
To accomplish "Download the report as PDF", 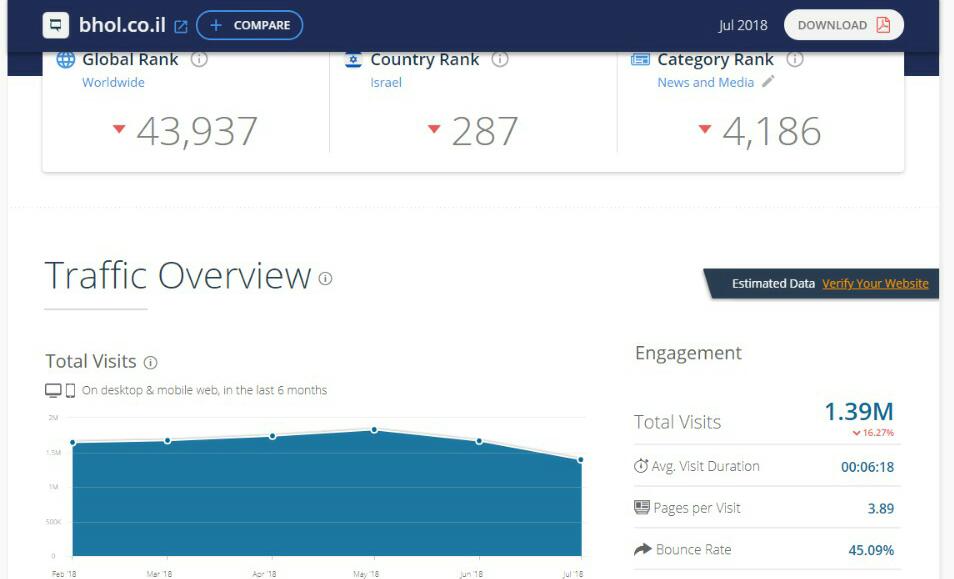I will [x=843, y=25].
